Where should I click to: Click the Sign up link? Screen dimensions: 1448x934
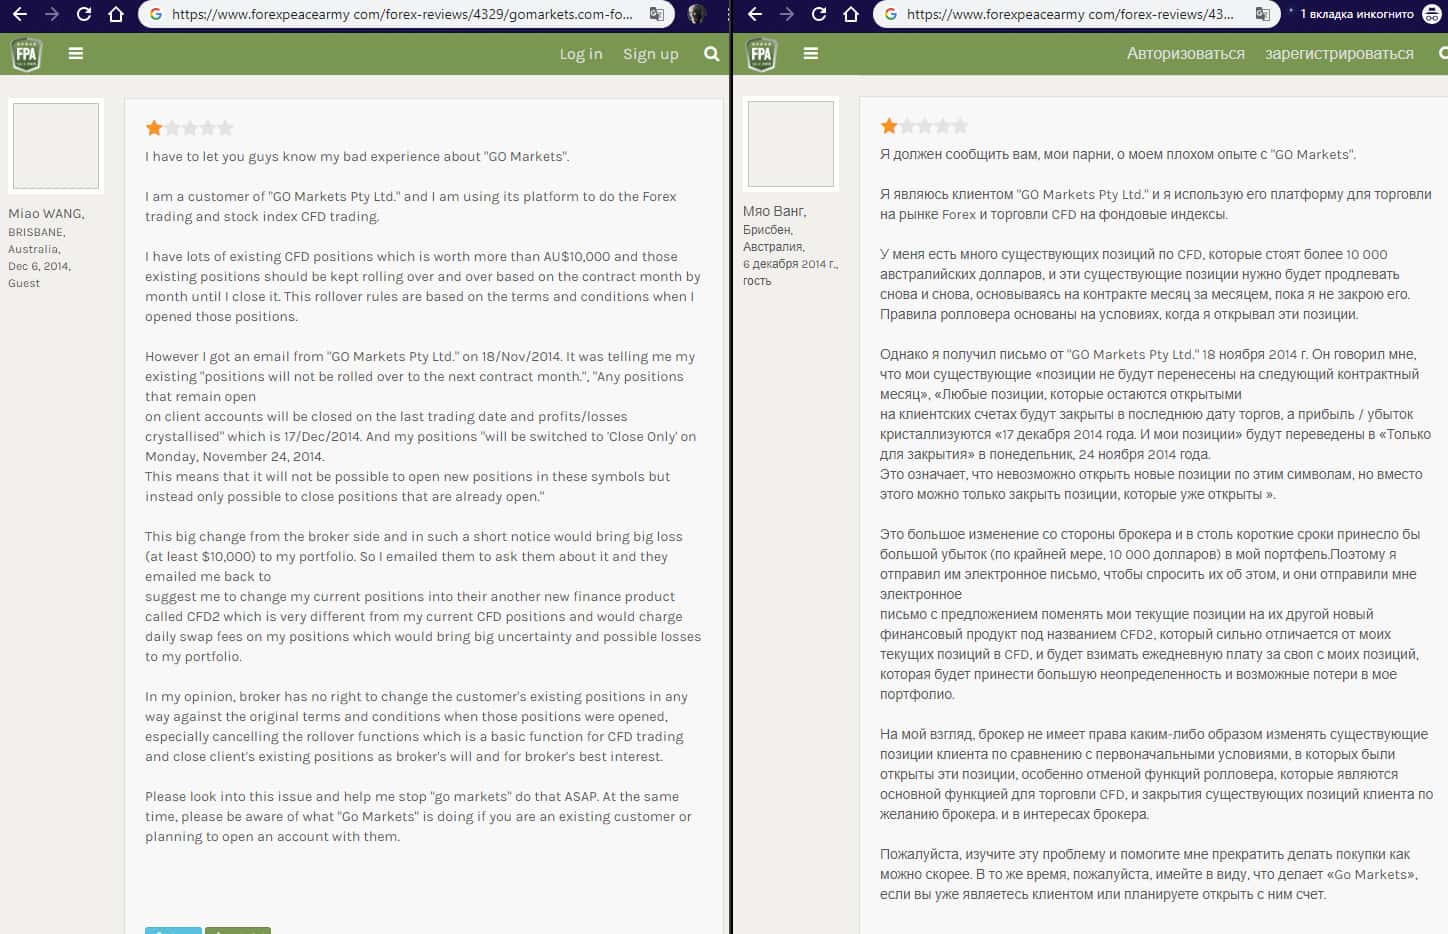point(651,54)
